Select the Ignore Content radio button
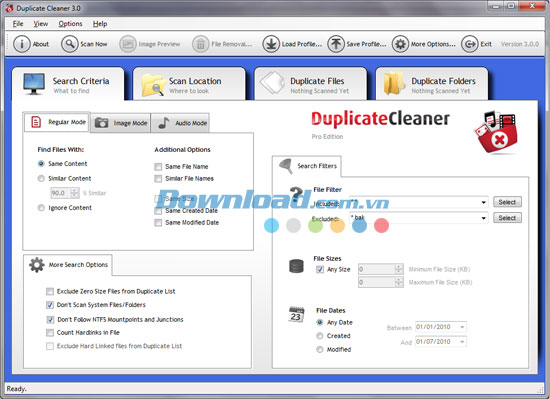The height and width of the screenshot is (399, 550). 41,208
